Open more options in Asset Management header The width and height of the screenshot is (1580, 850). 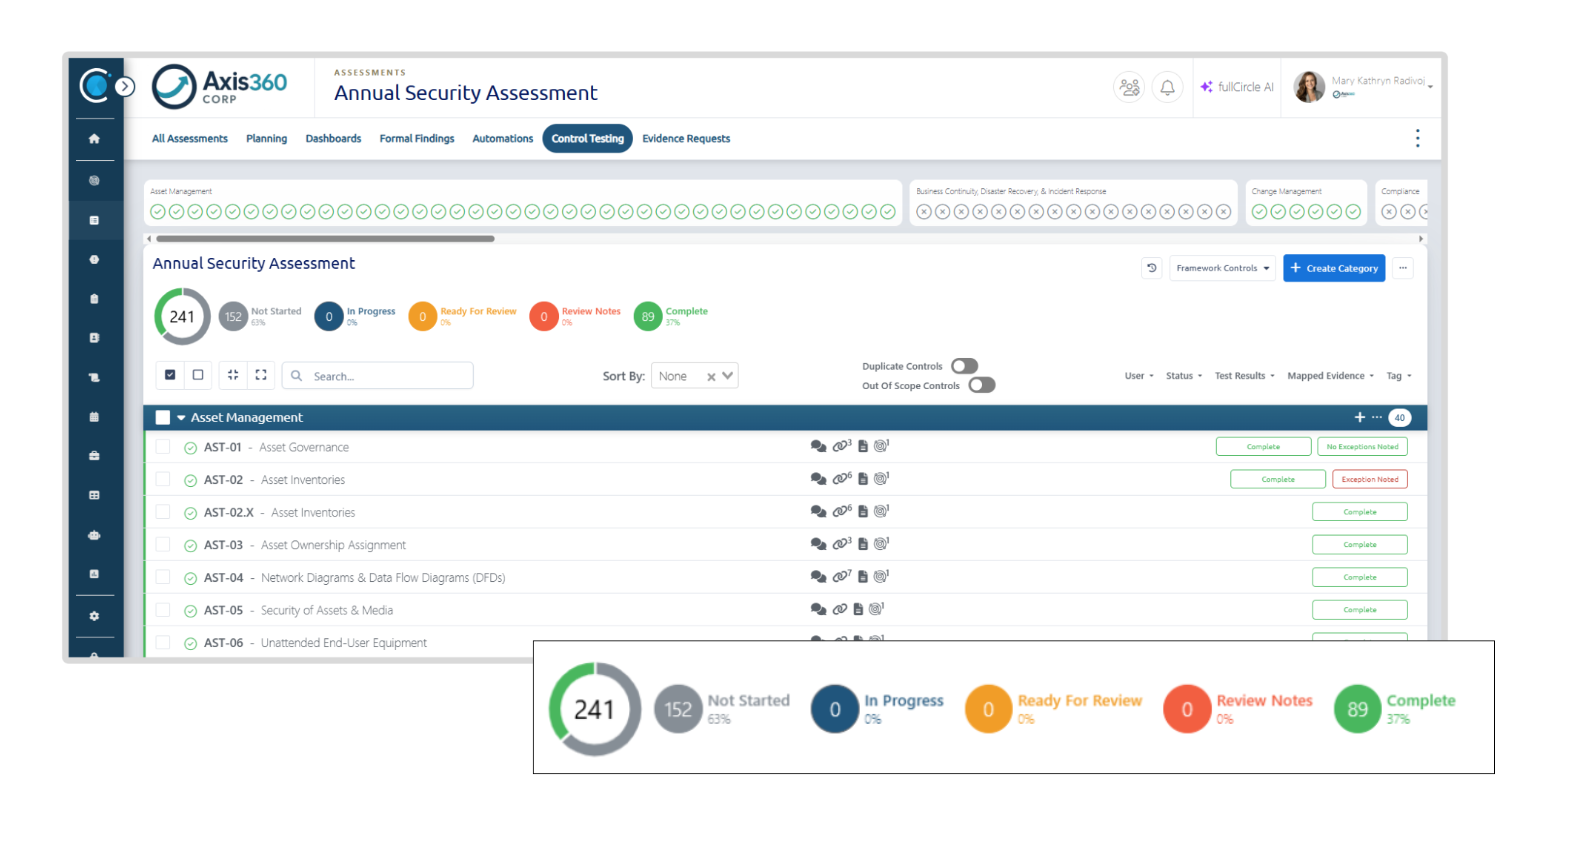click(x=1377, y=417)
